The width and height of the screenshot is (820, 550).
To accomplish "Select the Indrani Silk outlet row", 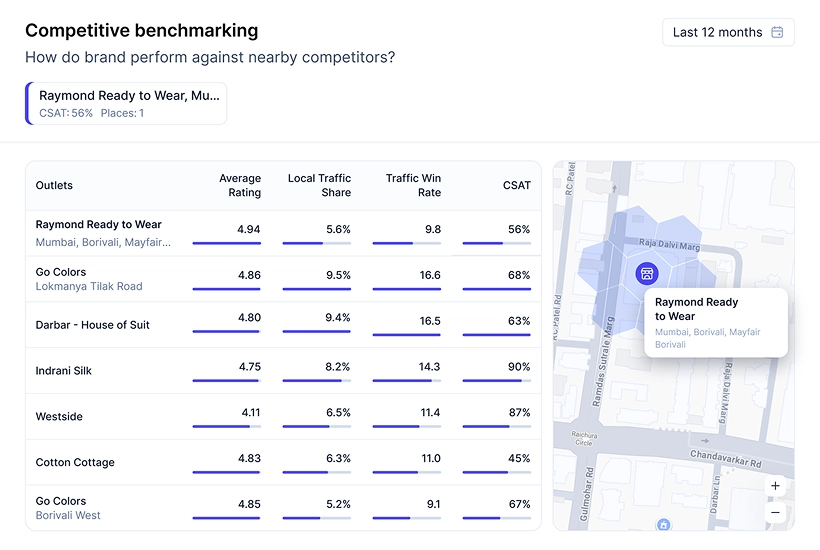I will pyautogui.click(x=64, y=371).
